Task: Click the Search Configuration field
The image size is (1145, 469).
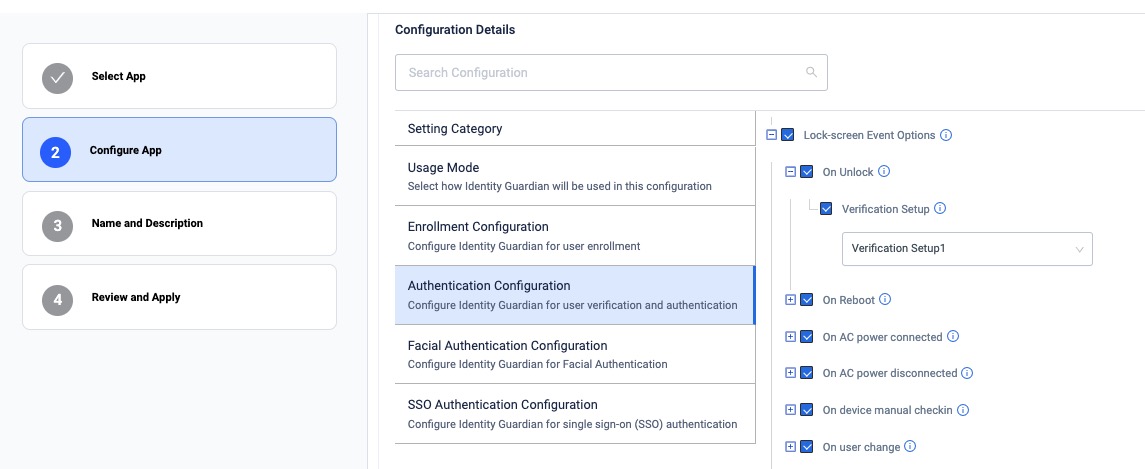Action: coord(600,72)
